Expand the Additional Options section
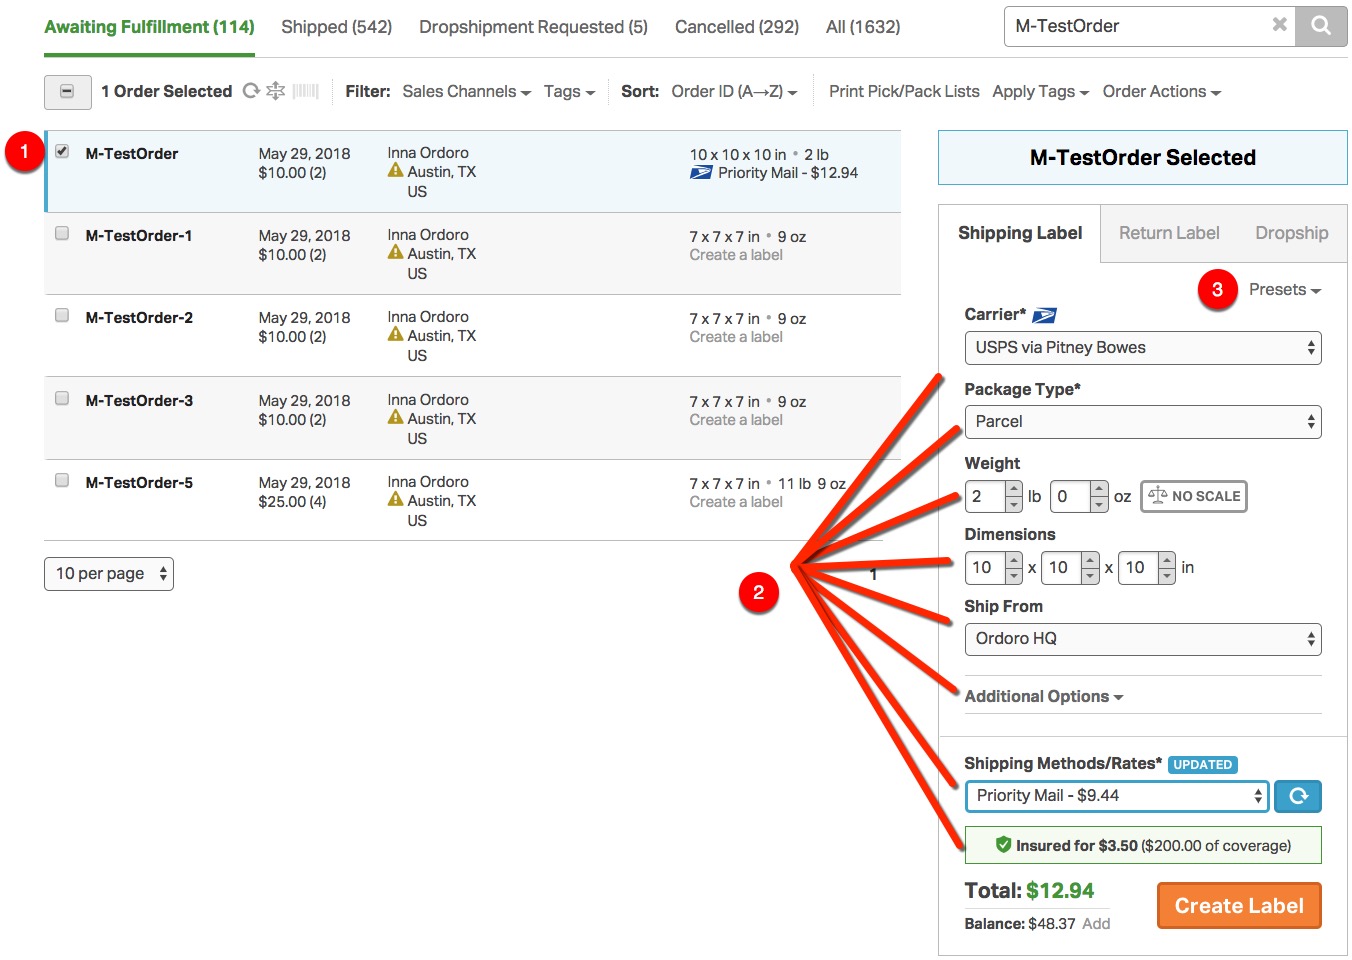The height and width of the screenshot is (960, 1352). coord(1044,697)
